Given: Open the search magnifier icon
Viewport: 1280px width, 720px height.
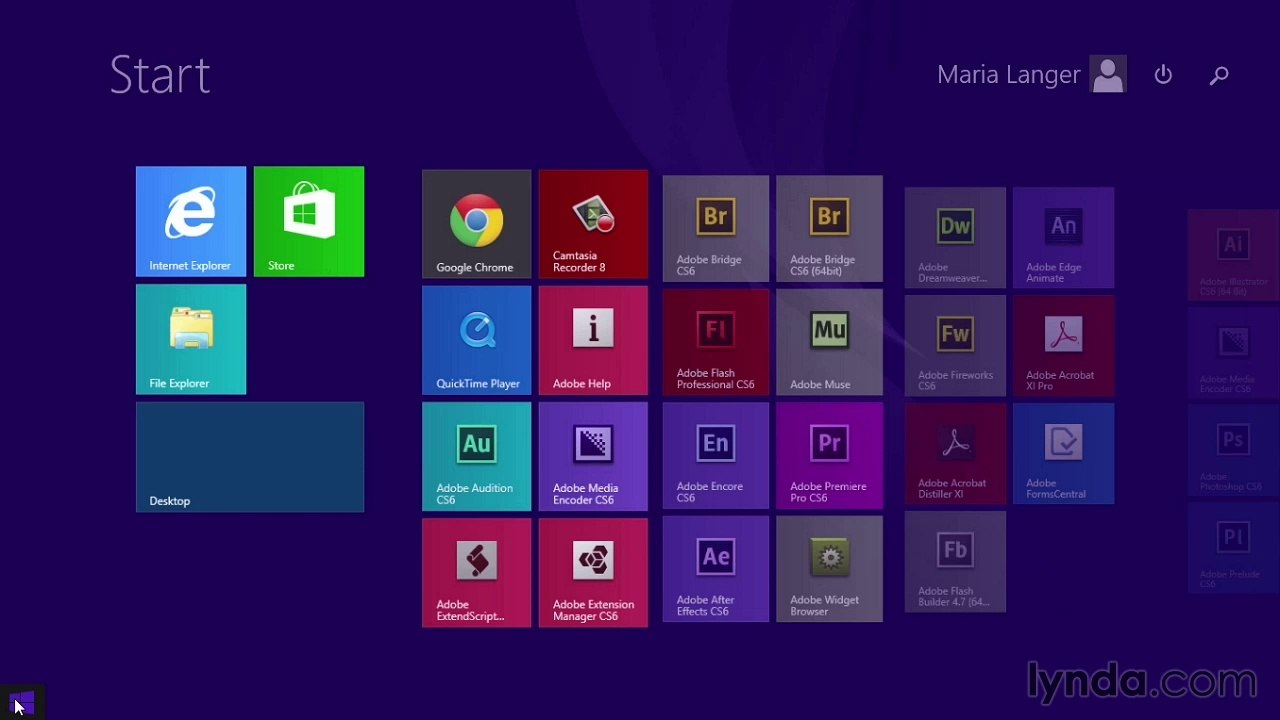Looking at the screenshot, I should (x=1219, y=75).
